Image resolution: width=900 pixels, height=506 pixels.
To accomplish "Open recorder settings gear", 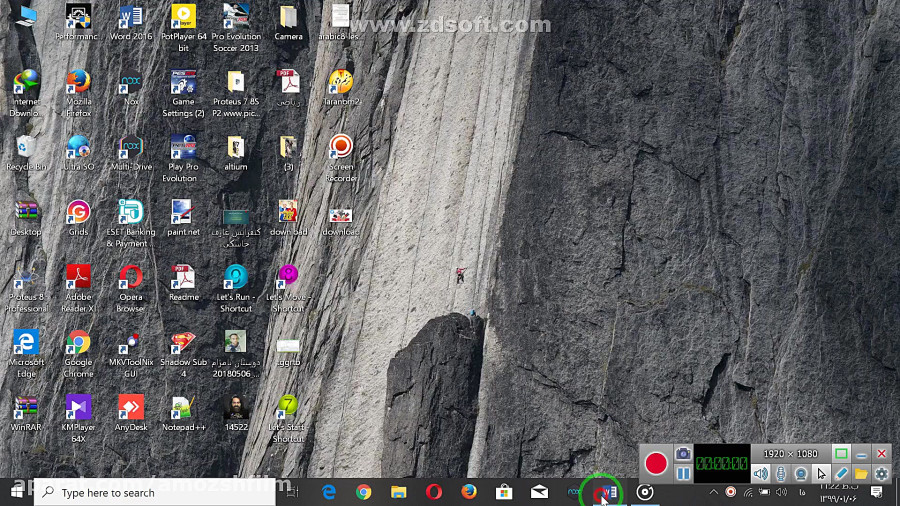I will coord(882,473).
